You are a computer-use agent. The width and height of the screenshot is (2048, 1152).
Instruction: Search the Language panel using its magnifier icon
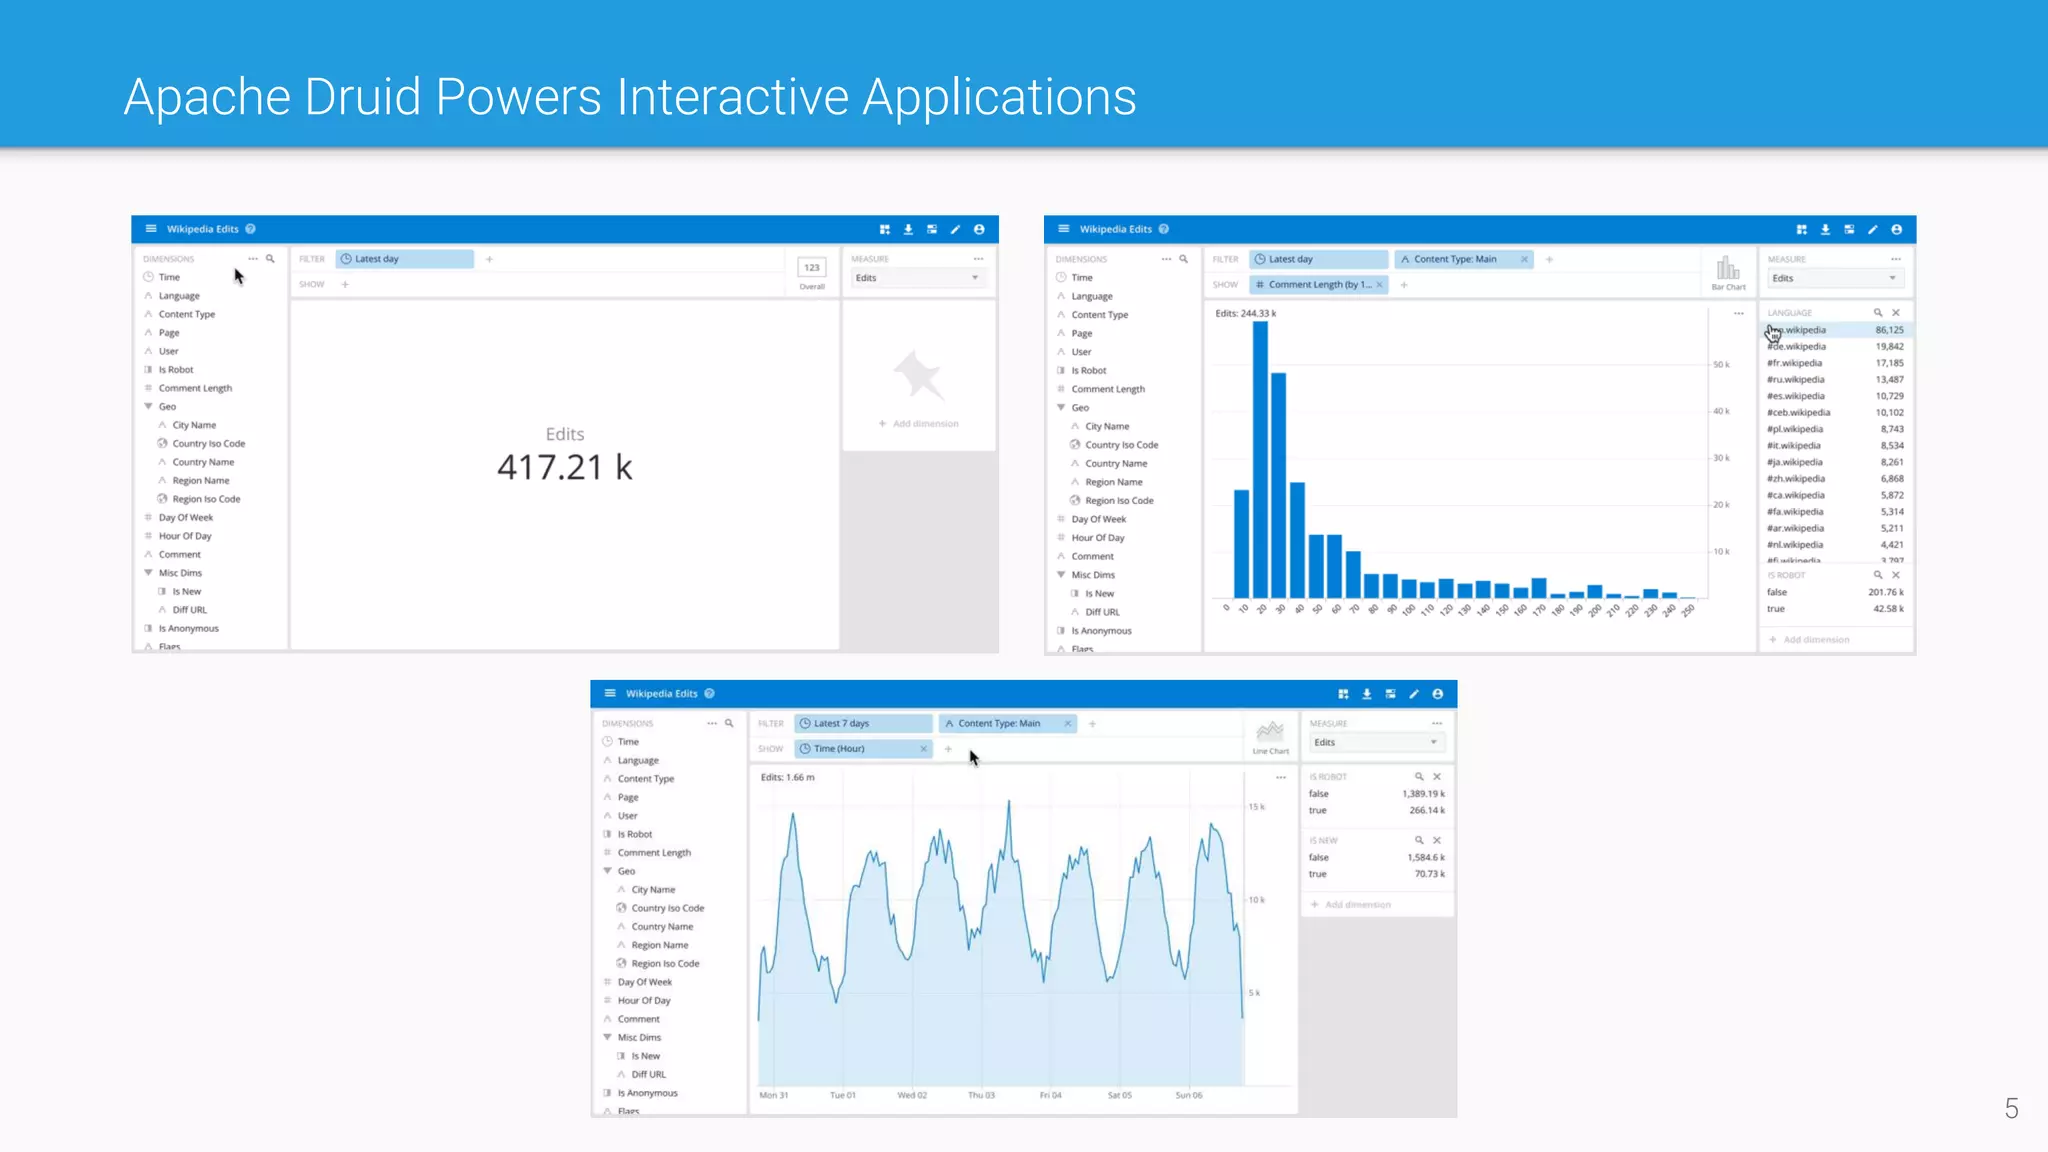1878,313
